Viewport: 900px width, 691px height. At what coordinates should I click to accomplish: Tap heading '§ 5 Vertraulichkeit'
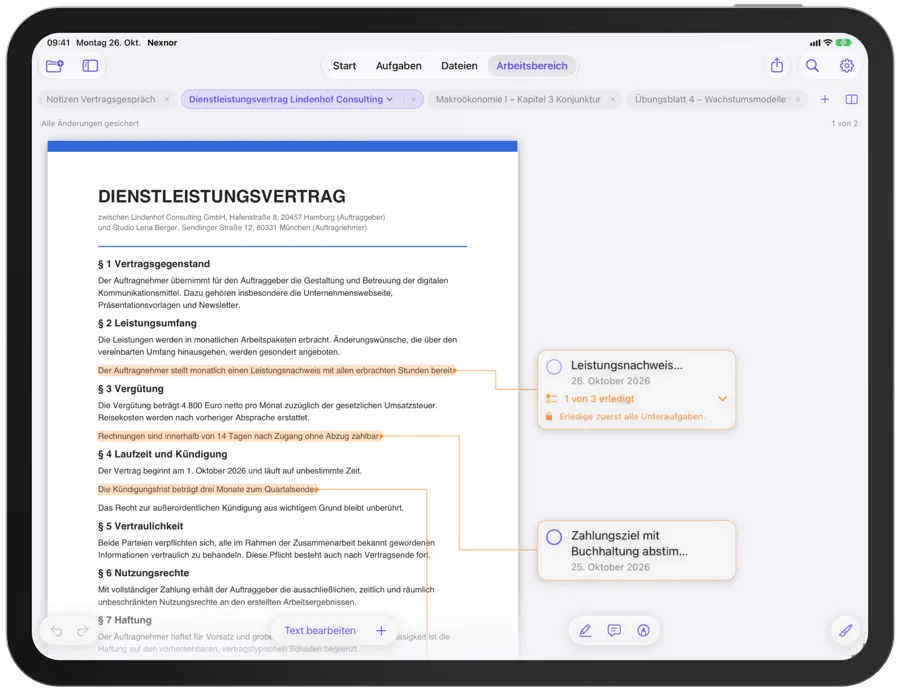(x=141, y=526)
